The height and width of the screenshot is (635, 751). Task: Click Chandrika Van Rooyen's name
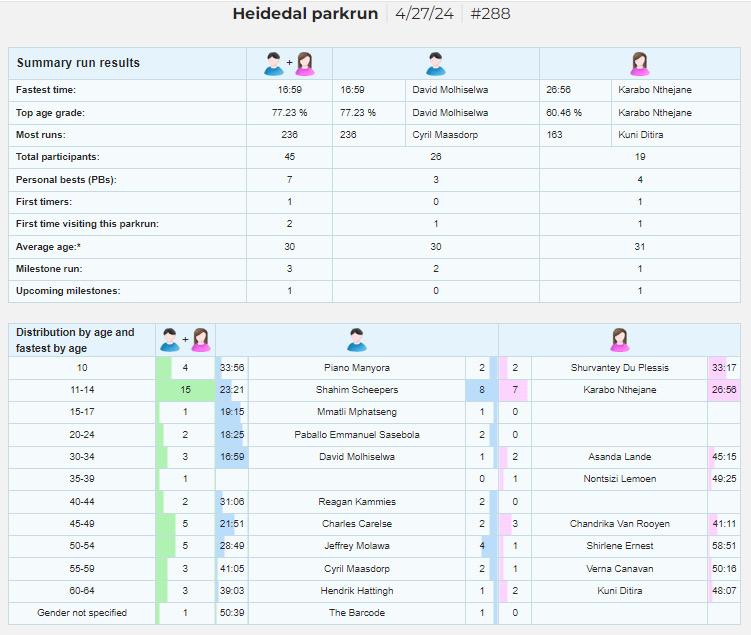point(619,524)
